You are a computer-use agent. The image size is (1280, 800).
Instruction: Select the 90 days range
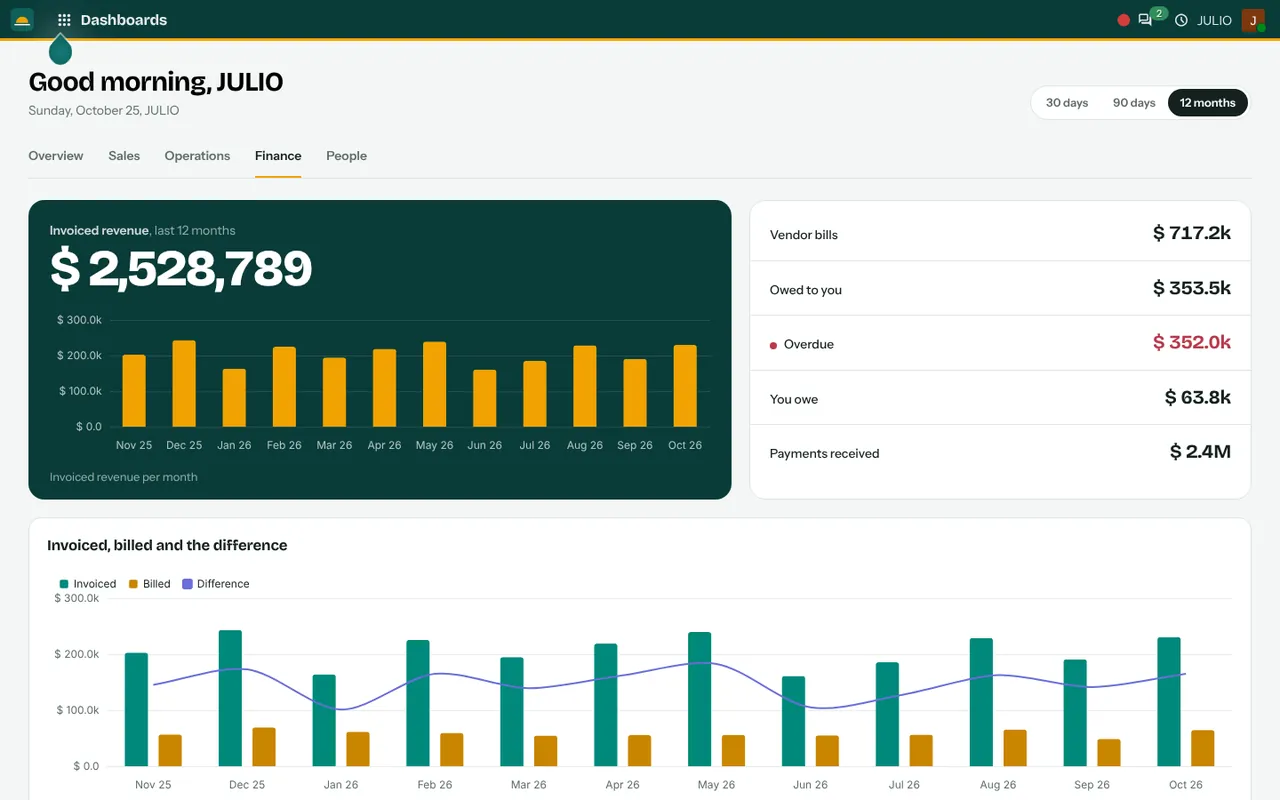coord(1134,103)
